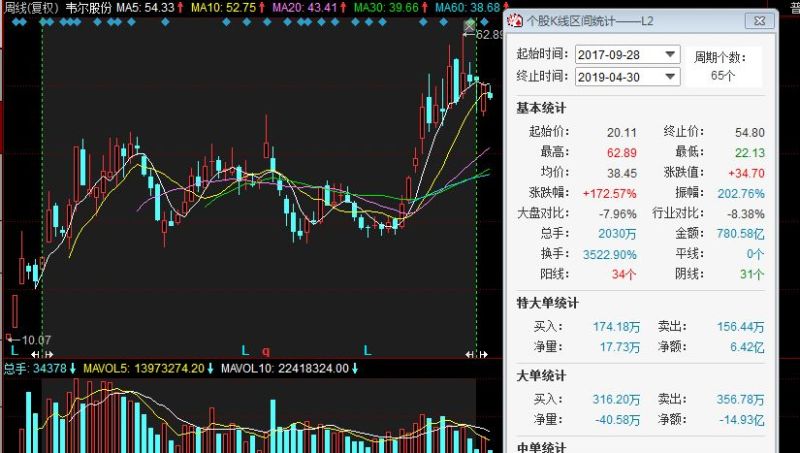Click the 换手 value 3522.90%
The image size is (800, 453).
click(610, 255)
